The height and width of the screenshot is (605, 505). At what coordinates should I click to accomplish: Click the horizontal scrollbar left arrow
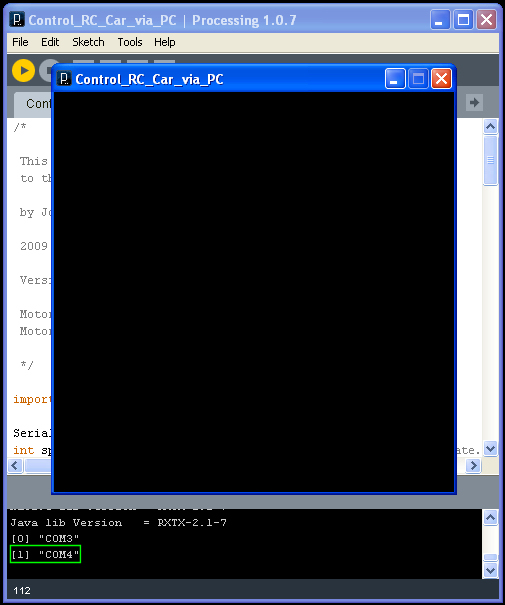15,466
